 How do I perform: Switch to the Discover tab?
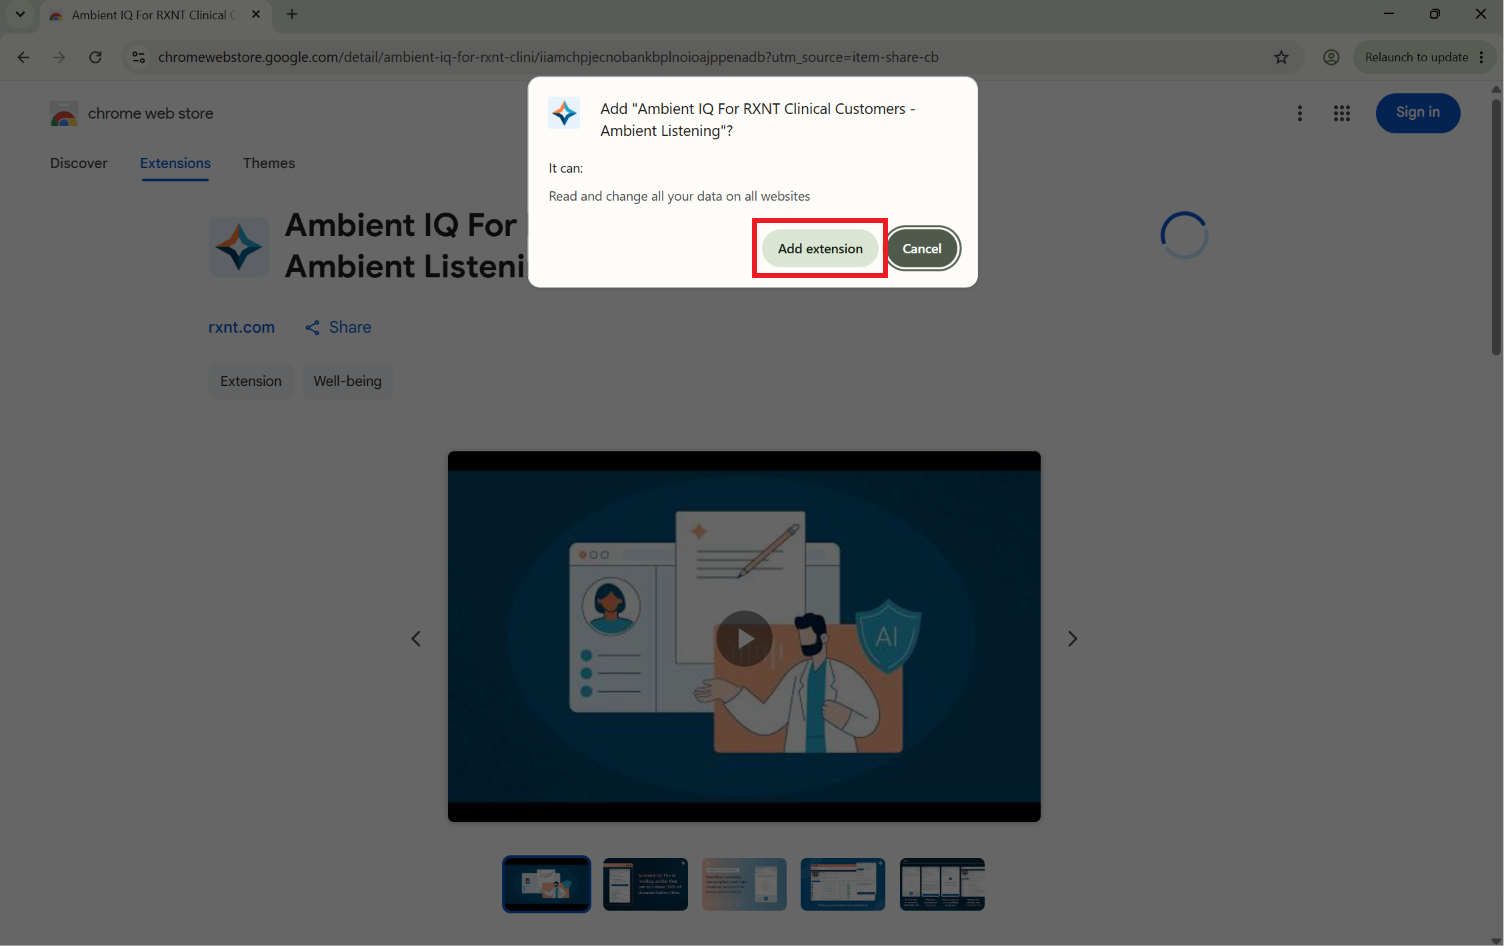click(x=79, y=163)
